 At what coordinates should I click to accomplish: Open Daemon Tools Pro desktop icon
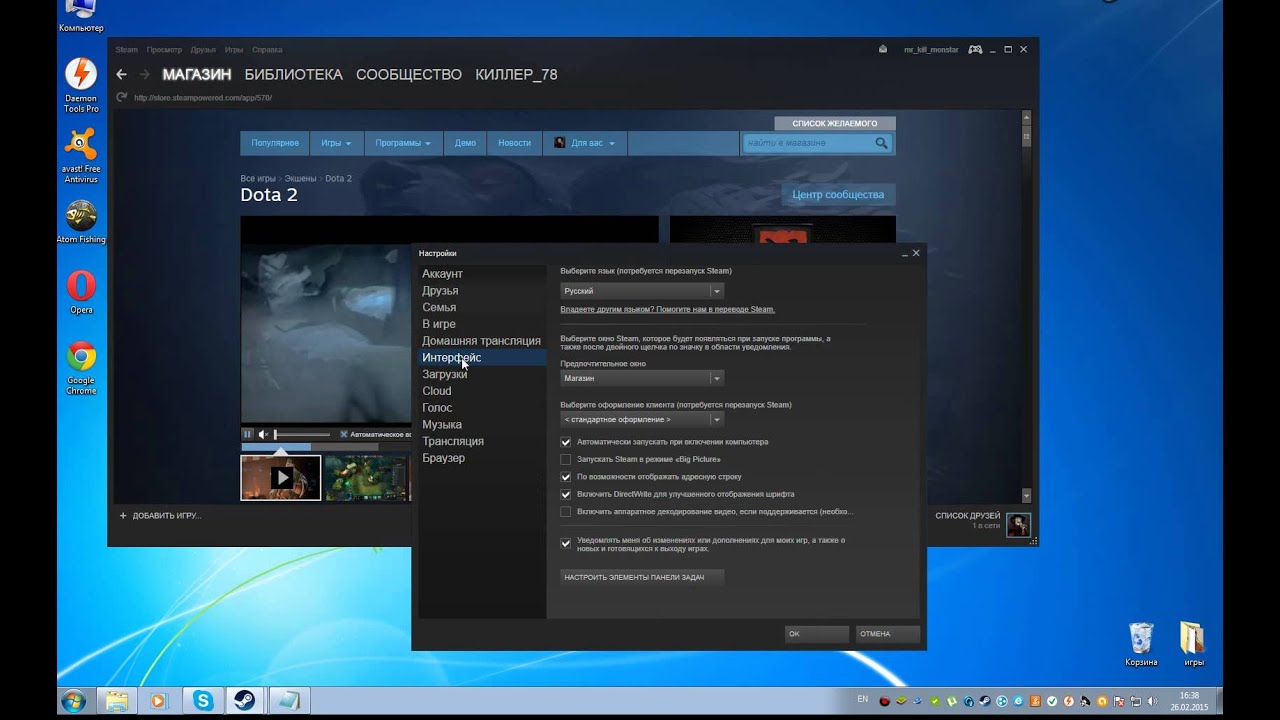click(x=81, y=85)
